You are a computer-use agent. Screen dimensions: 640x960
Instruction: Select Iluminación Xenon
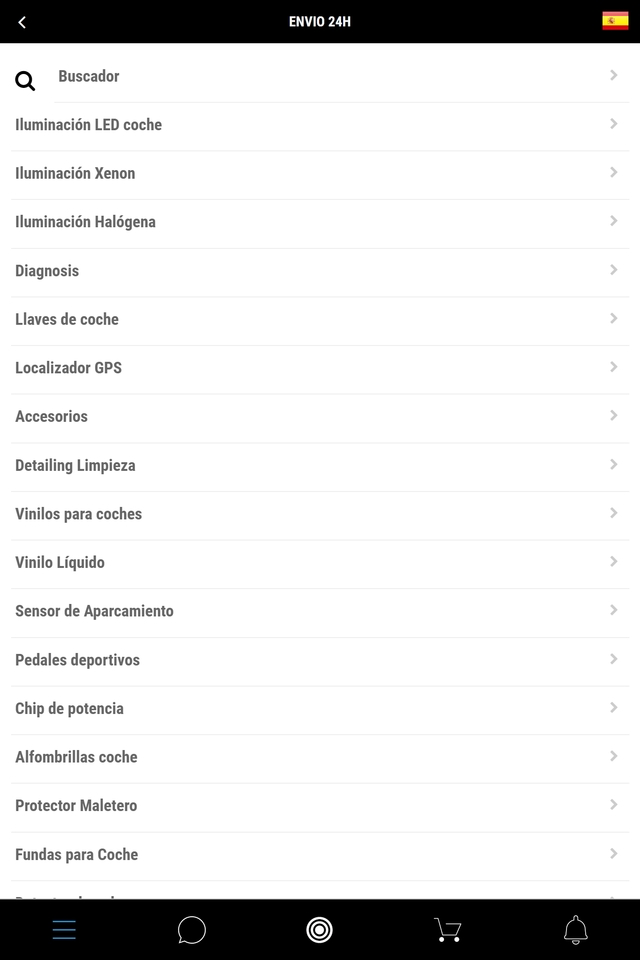click(x=320, y=173)
